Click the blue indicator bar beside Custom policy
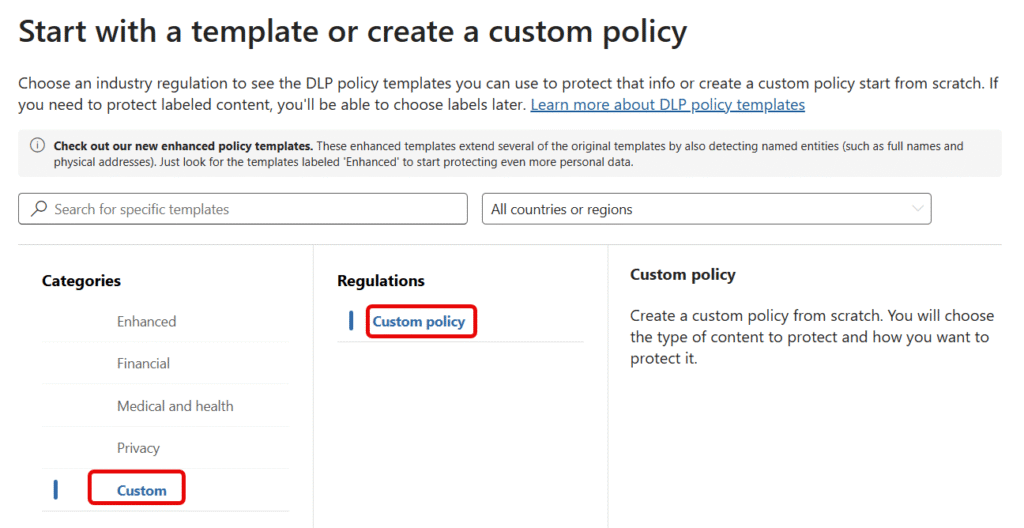 click(351, 321)
